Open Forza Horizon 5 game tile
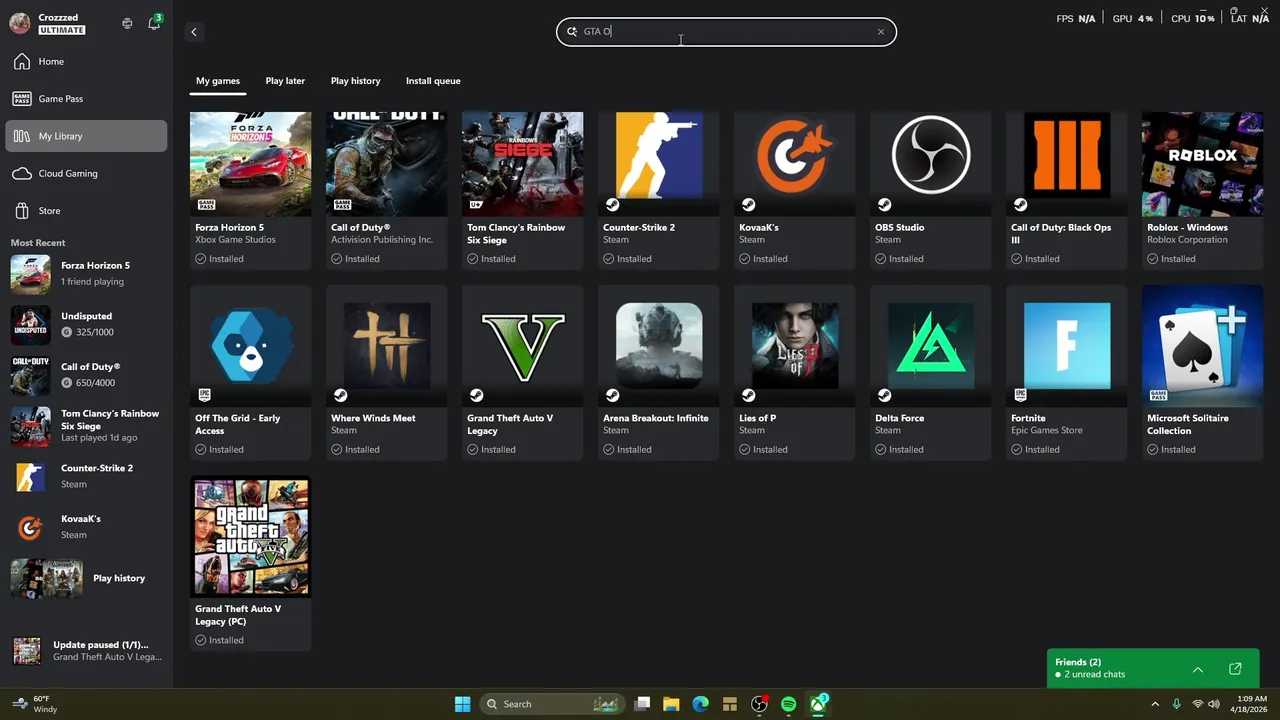 pyautogui.click(x=250, y=190)
